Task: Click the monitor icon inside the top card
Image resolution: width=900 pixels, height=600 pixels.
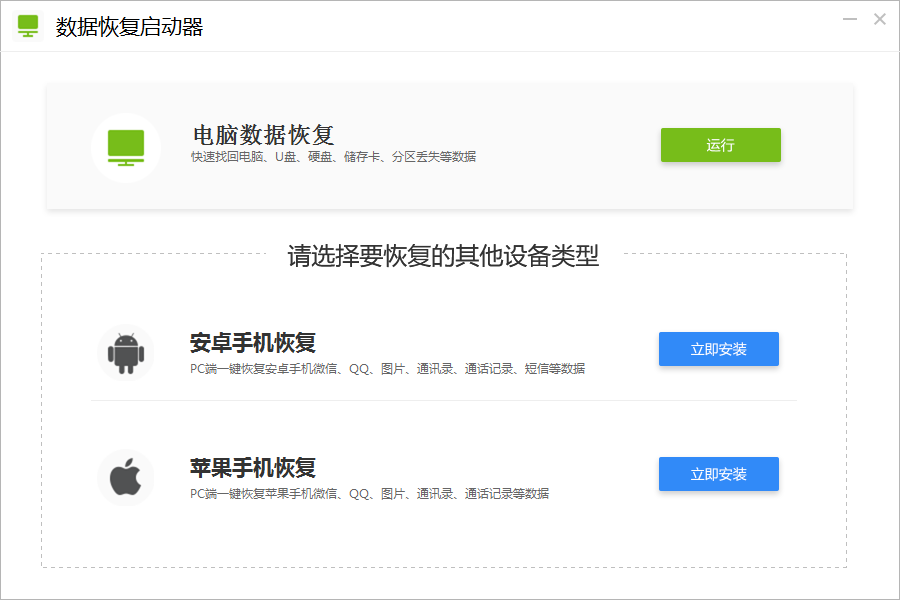Action: (x=126, y=147)
